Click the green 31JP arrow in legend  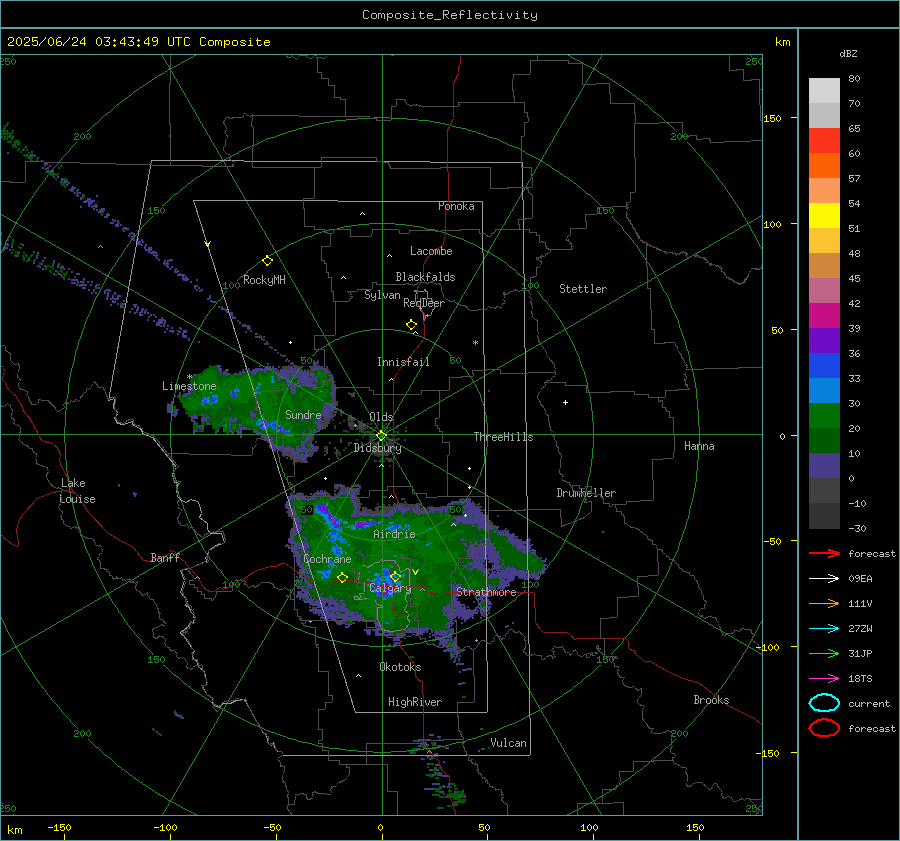[824, 653]
